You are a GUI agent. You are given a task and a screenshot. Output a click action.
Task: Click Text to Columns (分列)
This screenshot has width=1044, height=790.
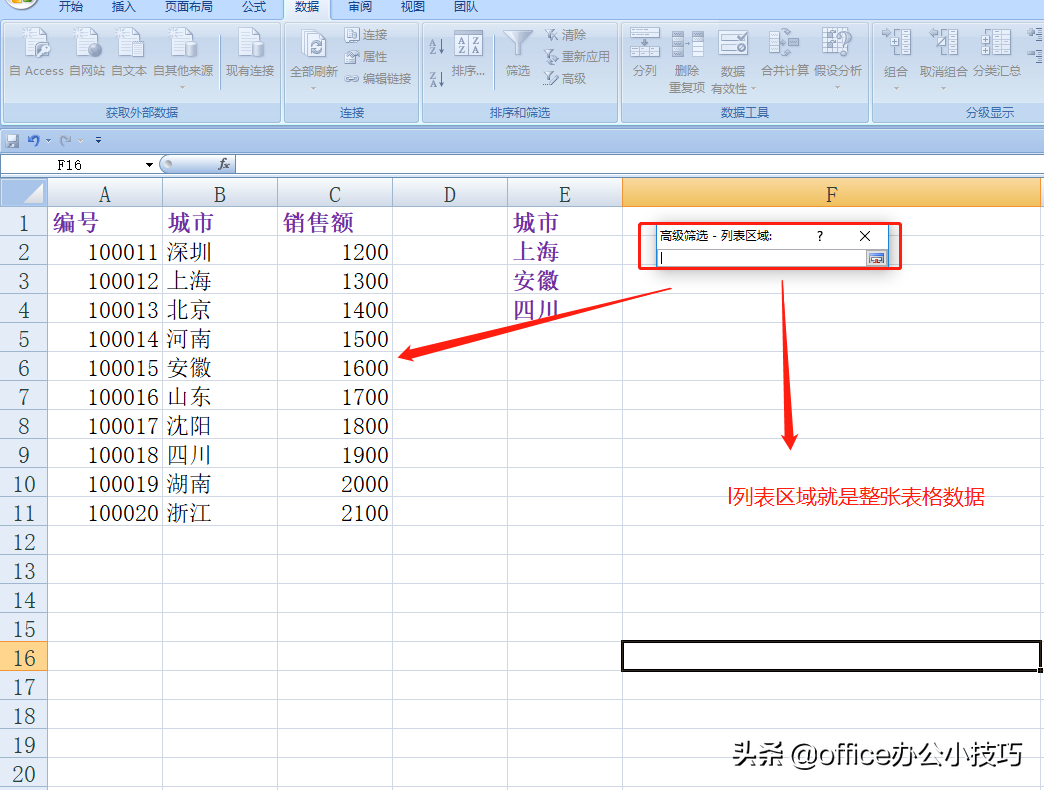[x=645, y=52]
